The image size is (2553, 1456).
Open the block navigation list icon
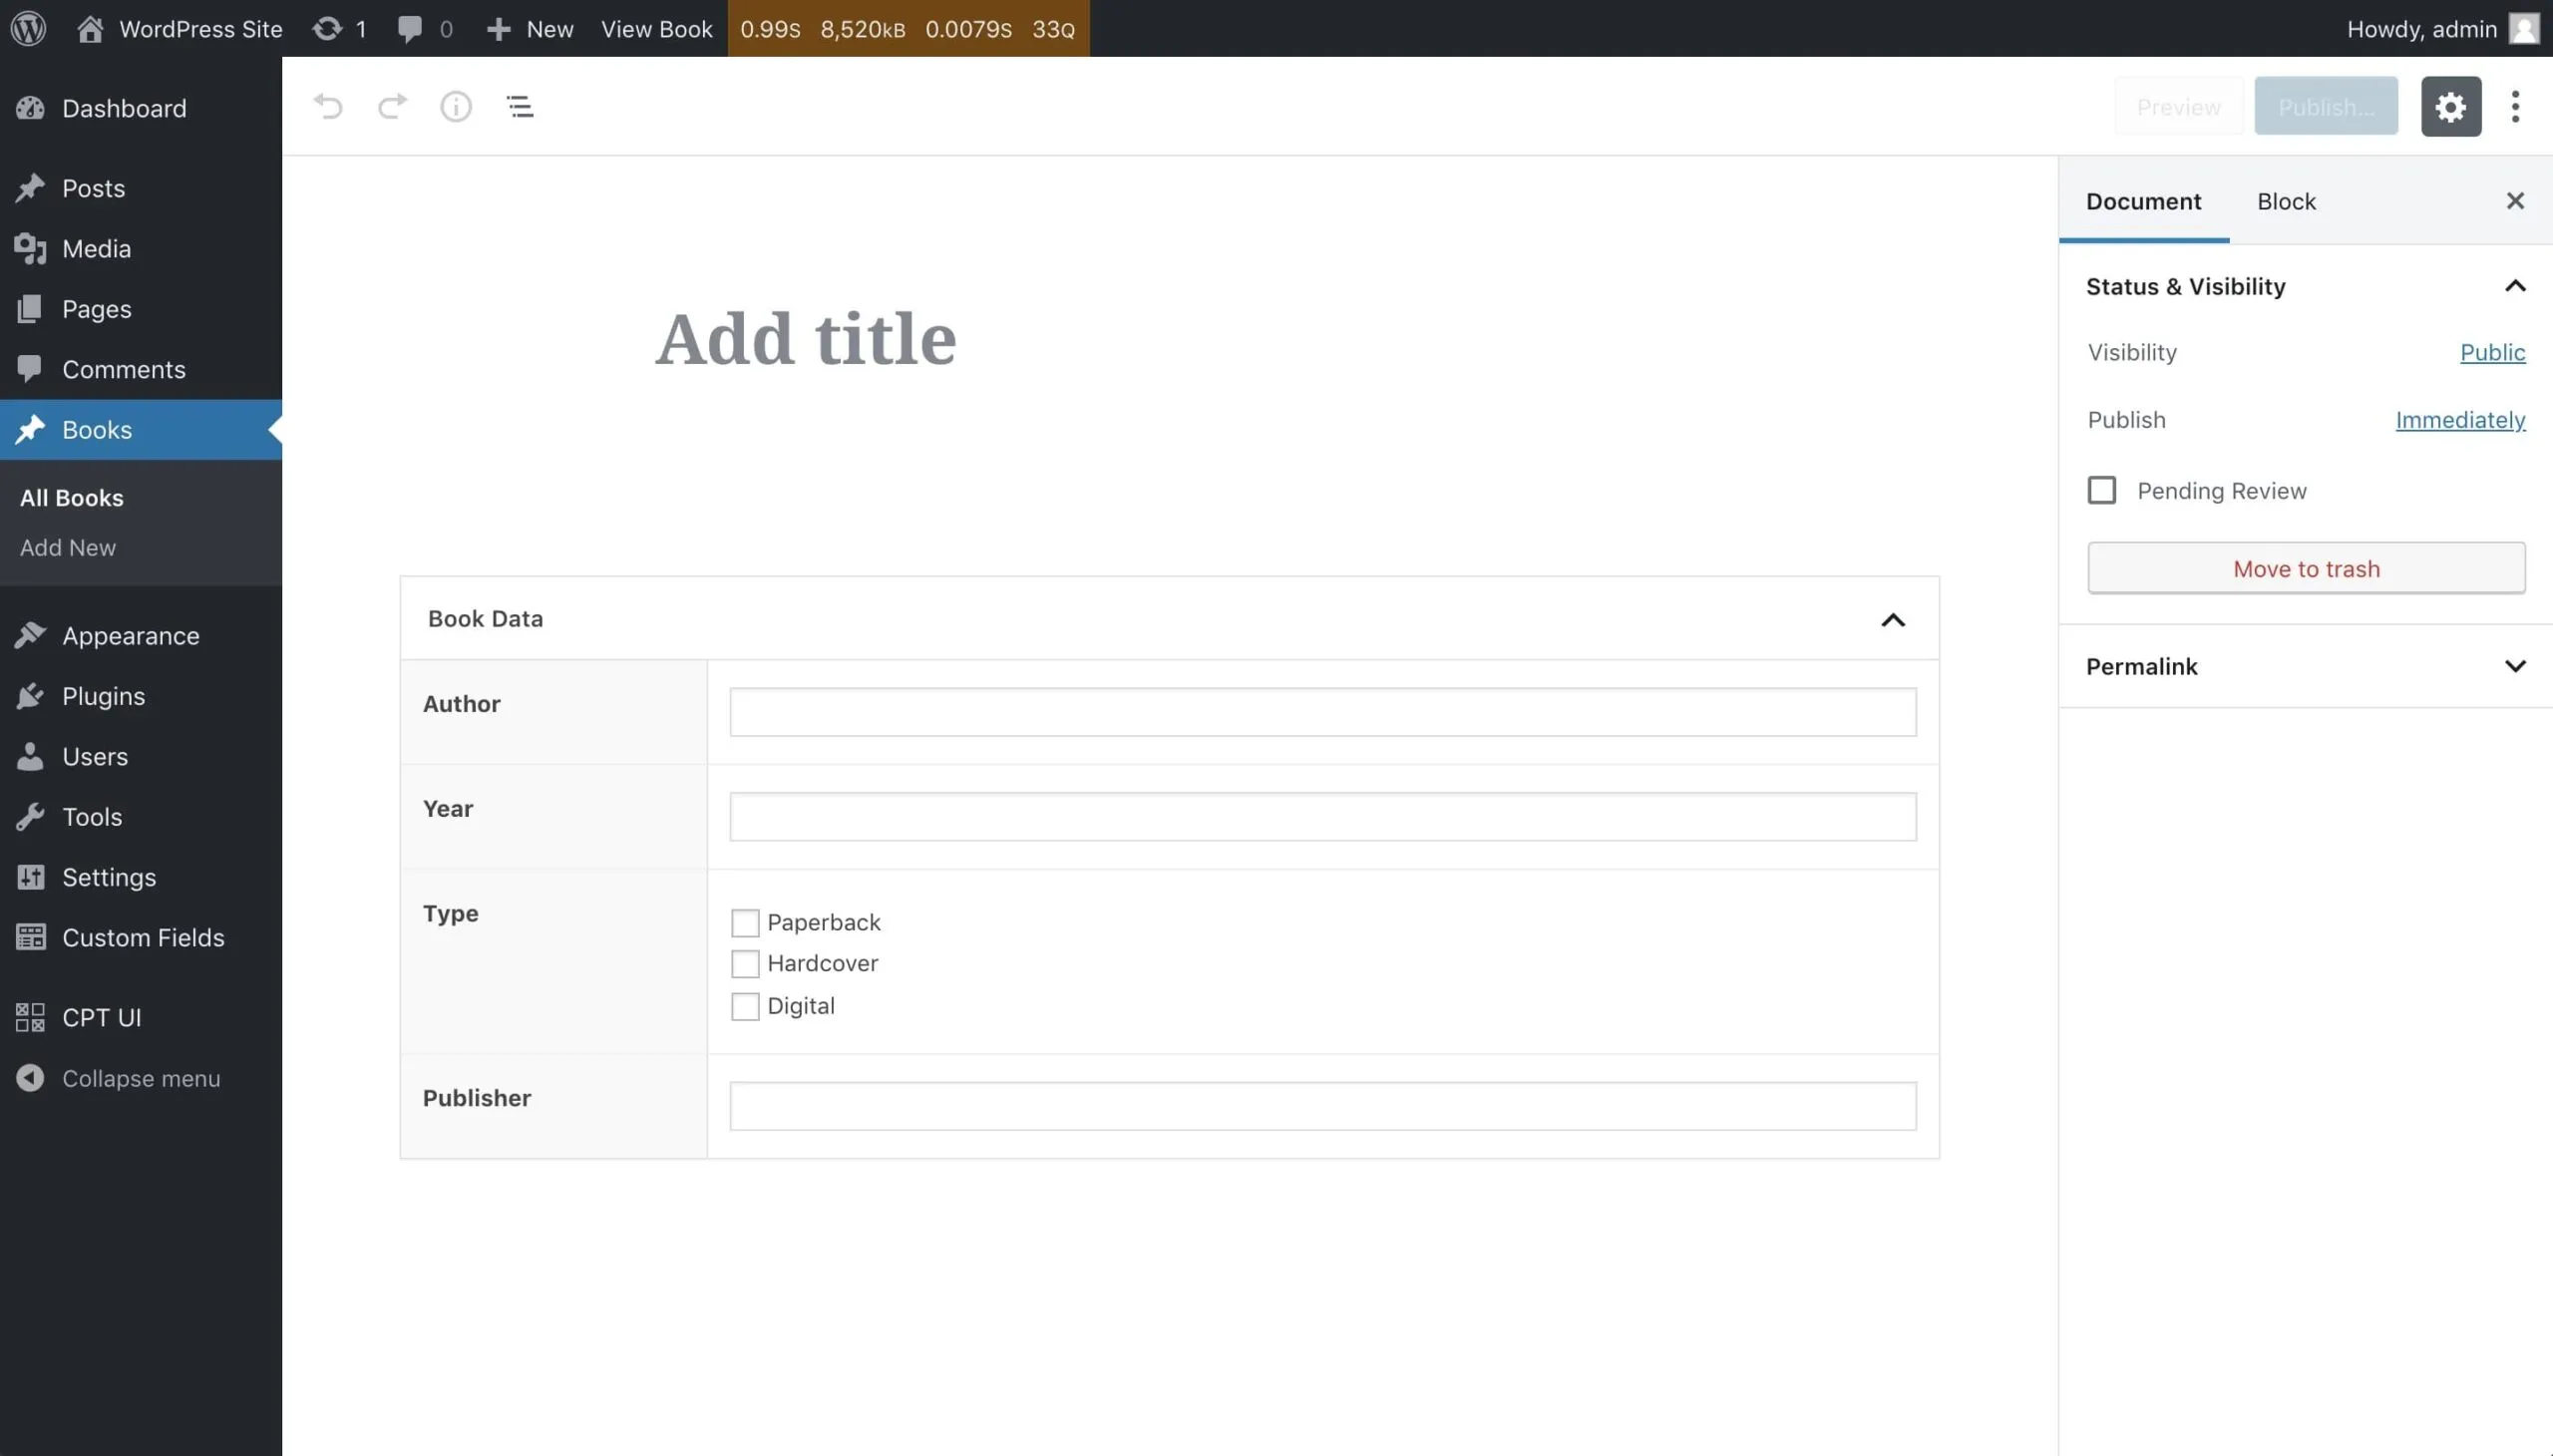[520, 106]
